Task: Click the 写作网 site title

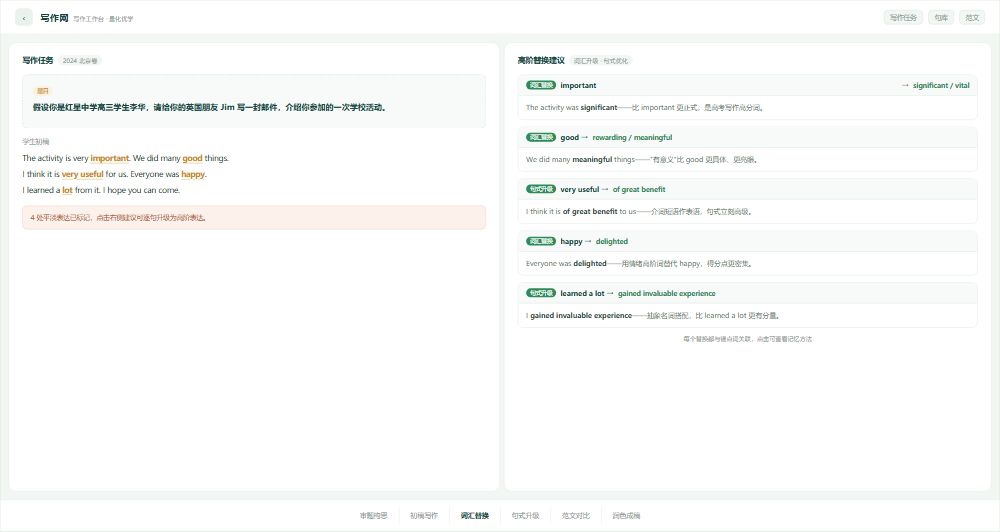Action: [54, 18]
